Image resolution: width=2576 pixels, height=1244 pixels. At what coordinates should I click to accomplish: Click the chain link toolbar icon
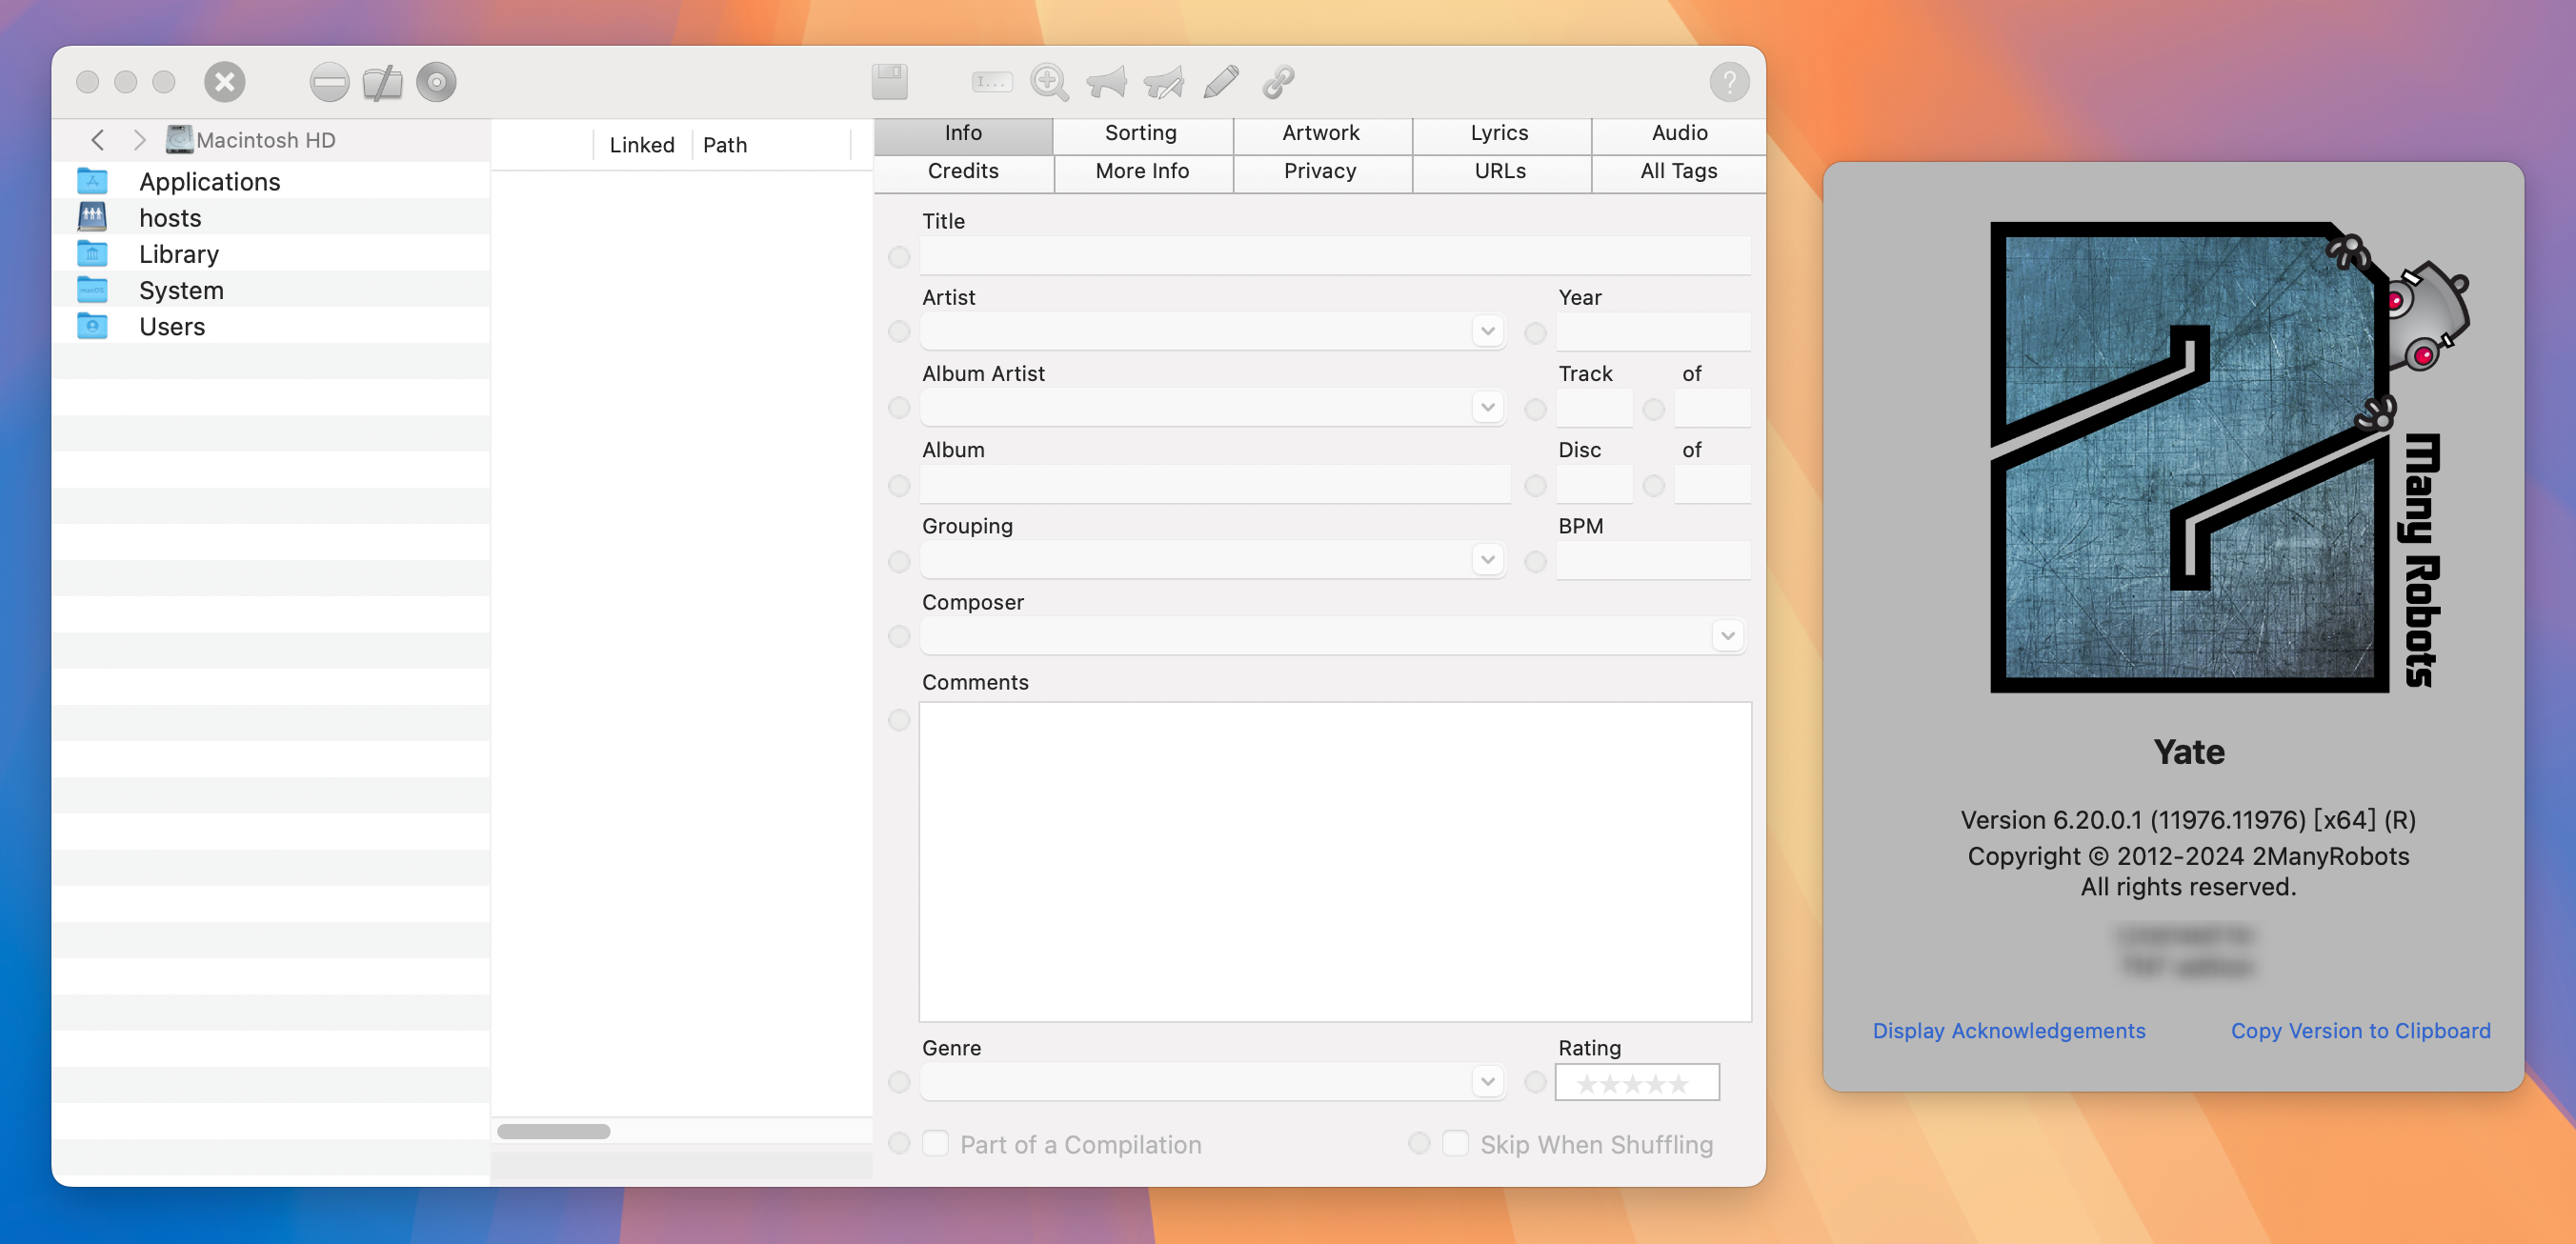(1278, 82)
